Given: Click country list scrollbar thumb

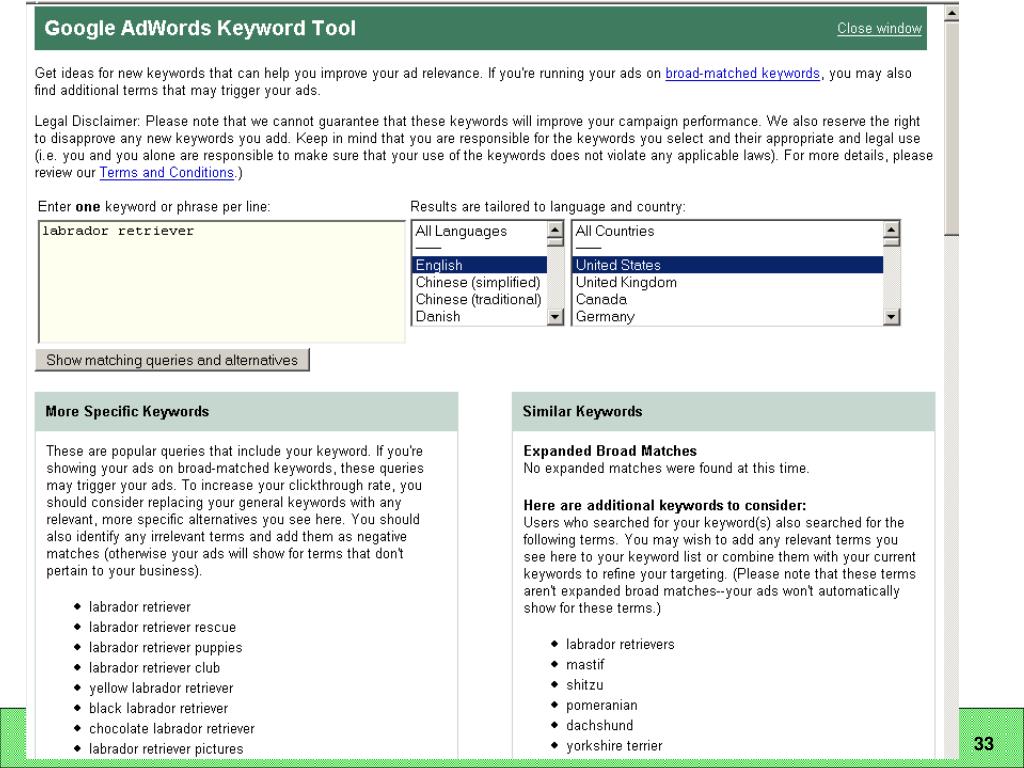Looking at the screenshot, I should (891, 242).
